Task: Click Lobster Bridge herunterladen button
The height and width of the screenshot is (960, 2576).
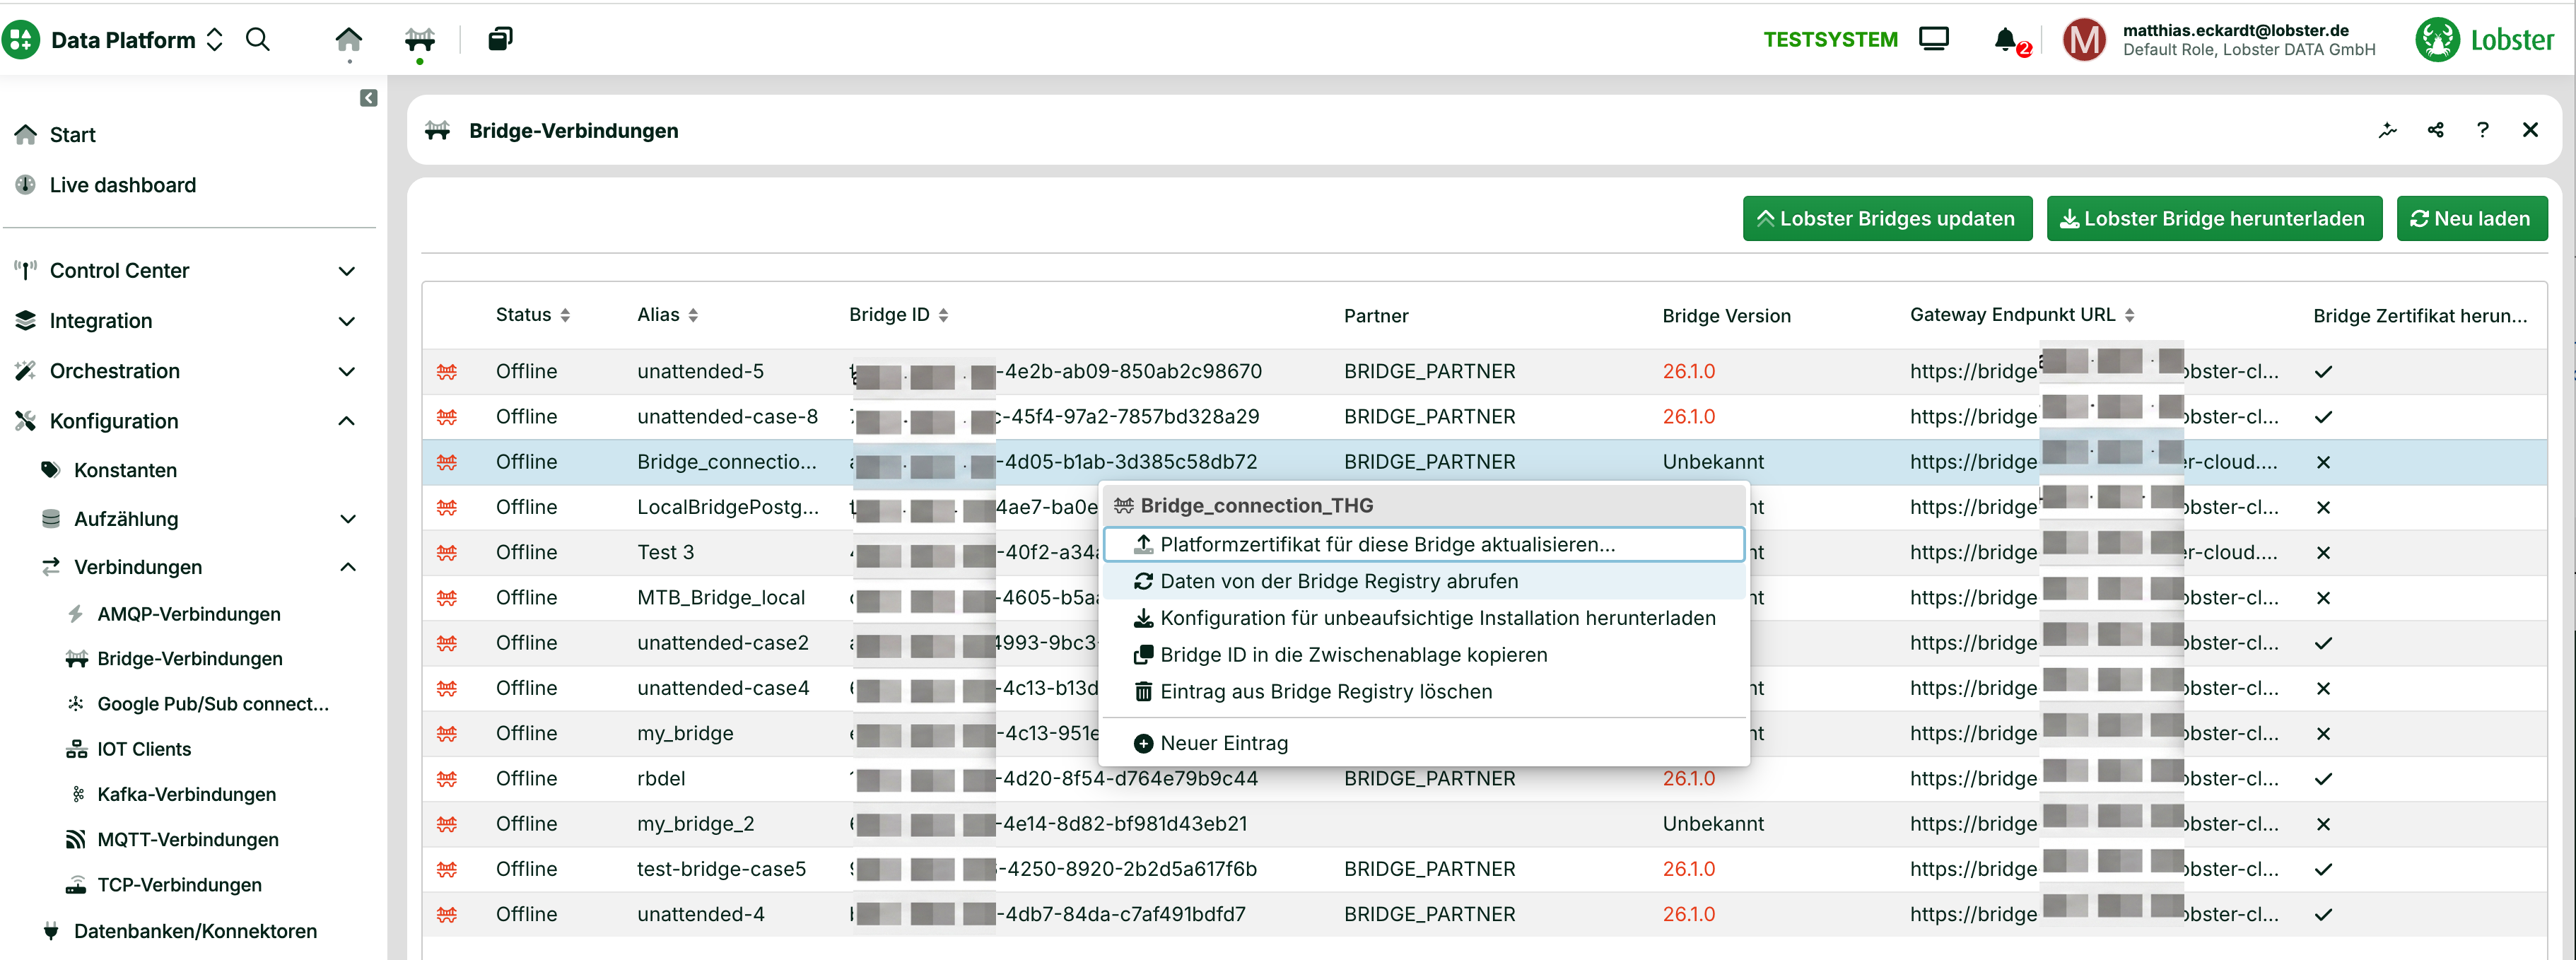Action: coord(2214,219)
